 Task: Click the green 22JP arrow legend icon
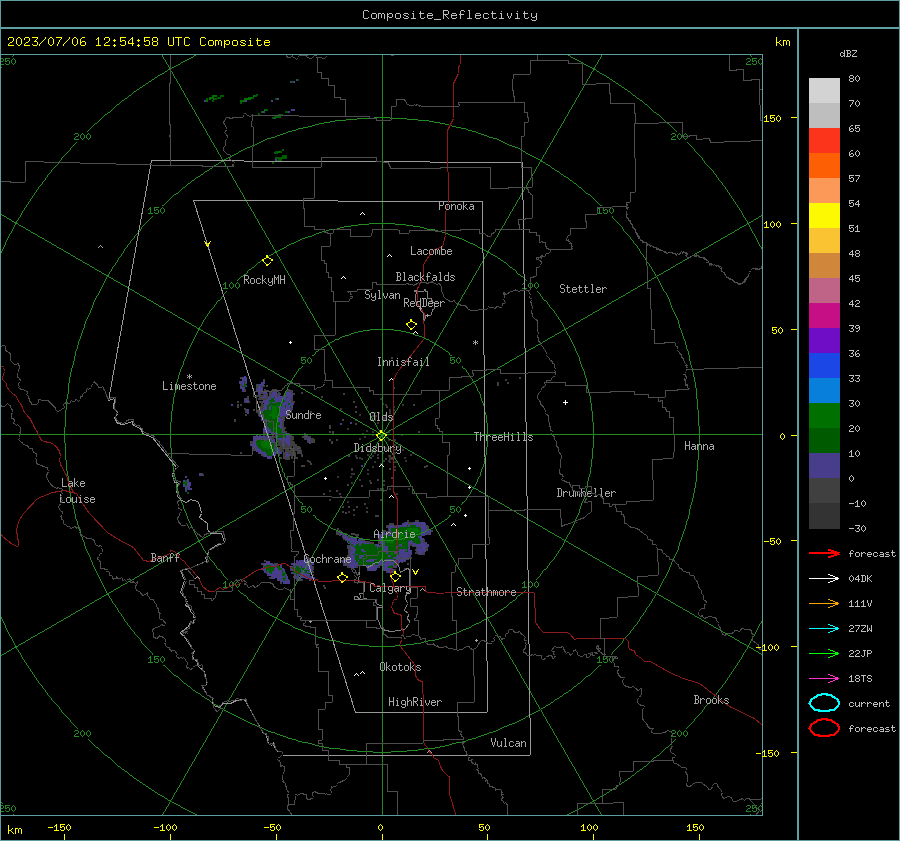tap(824, 653)
